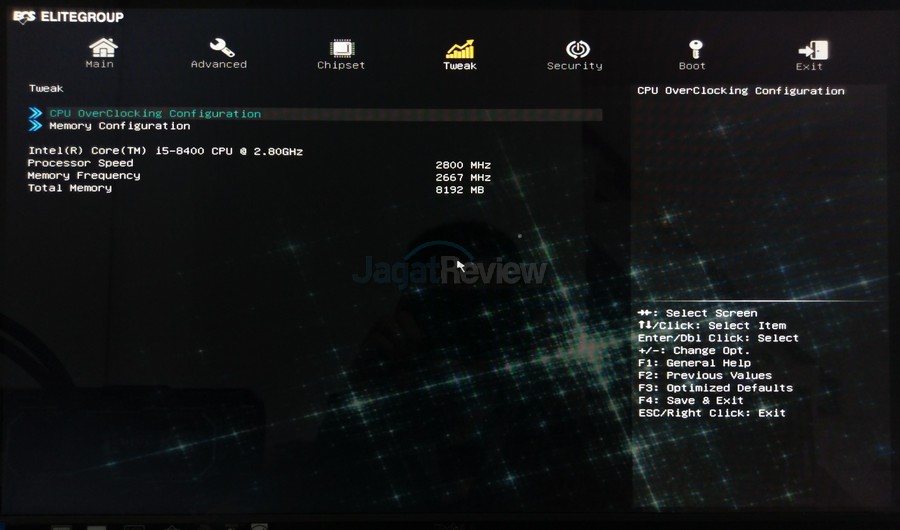The image size is (900, 530).
Task: Click the Total Memory 8192 MB value
Action: tap(460, 189)
